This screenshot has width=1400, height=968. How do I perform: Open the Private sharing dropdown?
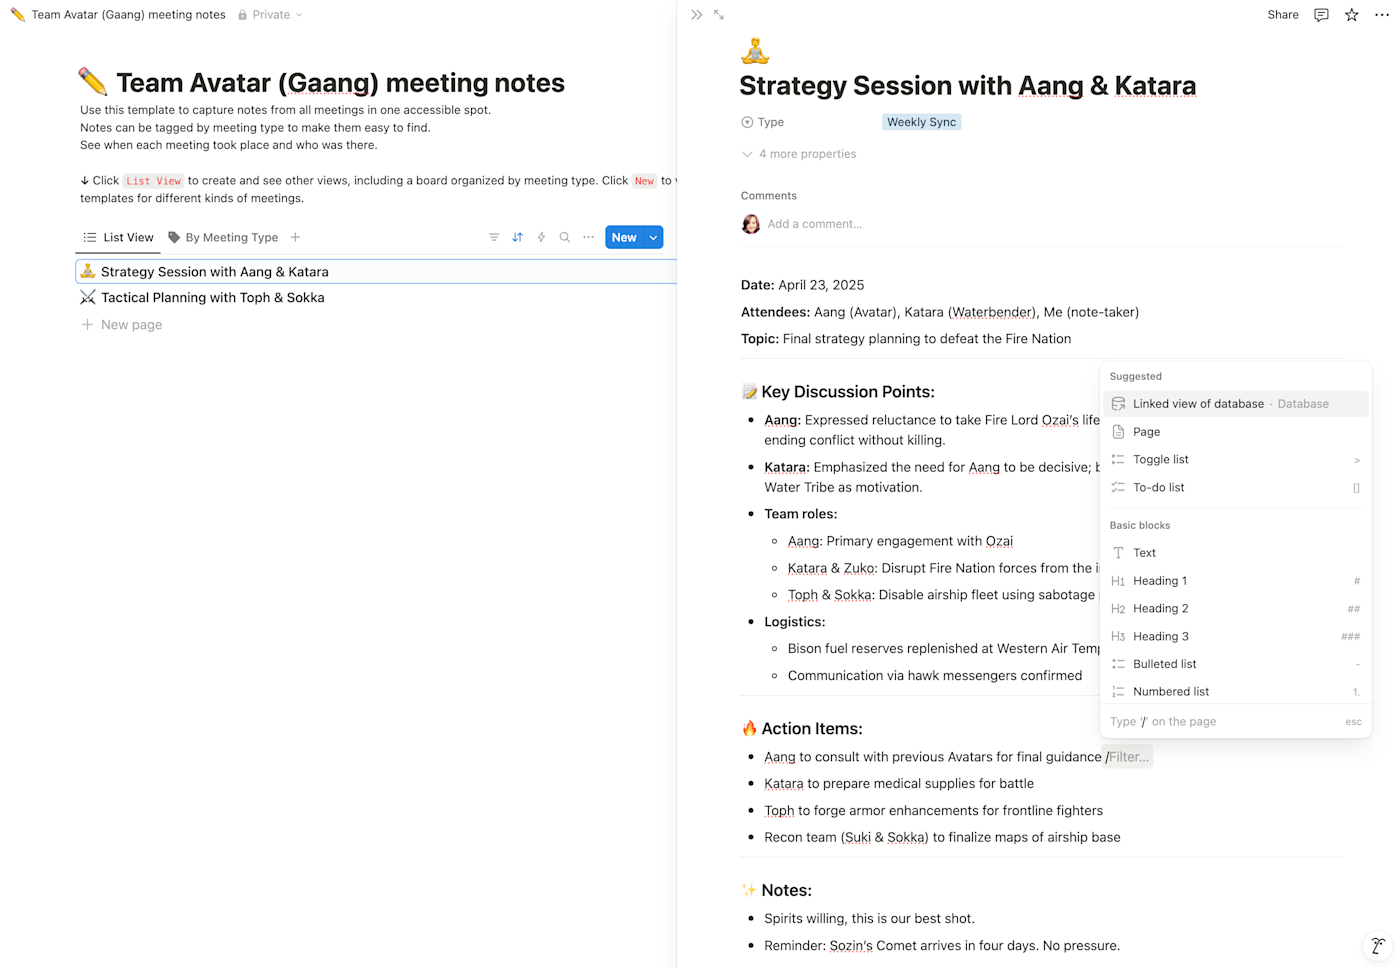pyautogui.click(x=271, y=15)
